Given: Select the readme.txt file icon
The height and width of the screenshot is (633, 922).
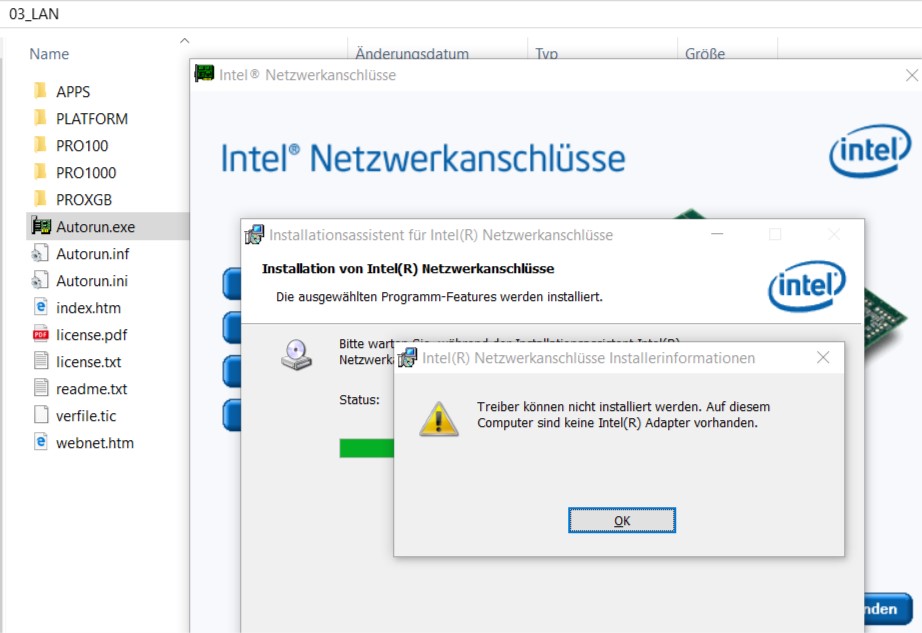Looking at the screenshot, I should pyautogui.click(x=41, y=388).
